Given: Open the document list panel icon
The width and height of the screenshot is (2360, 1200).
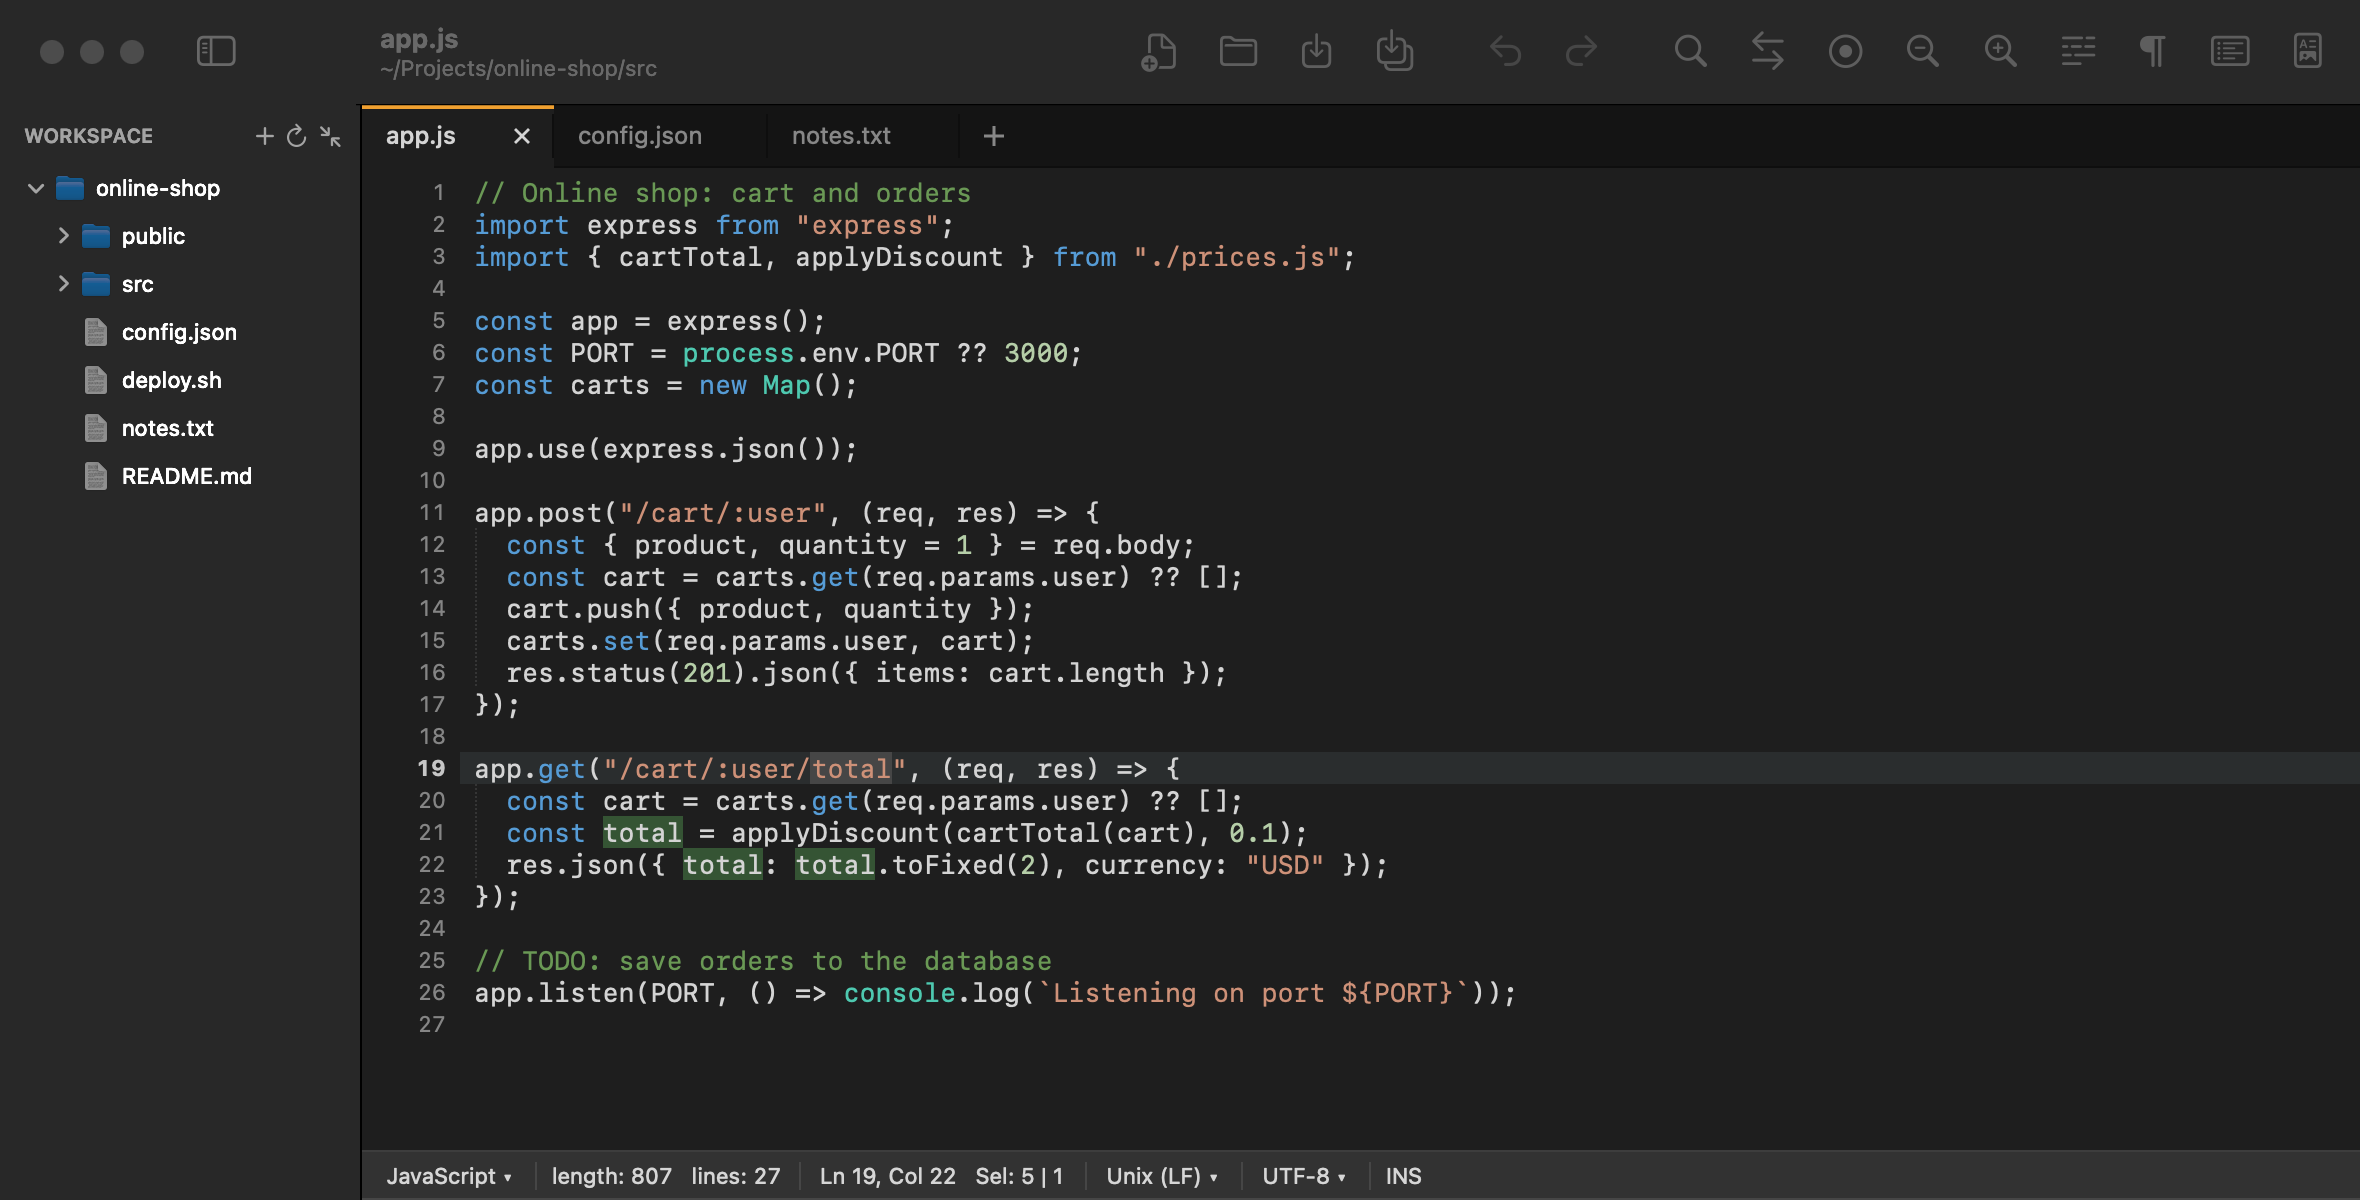Looking at the screenshot, I should tap(2230, 51).
